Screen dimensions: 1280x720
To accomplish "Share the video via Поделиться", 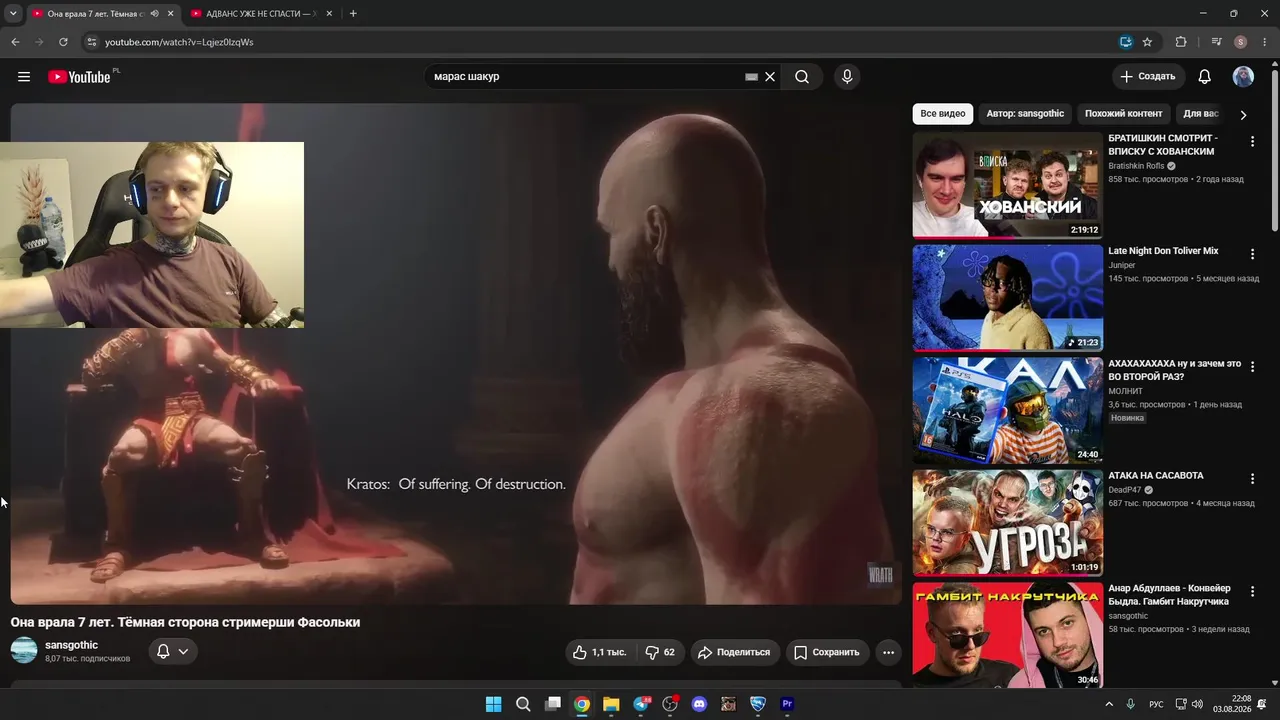I will pos(735,652).
